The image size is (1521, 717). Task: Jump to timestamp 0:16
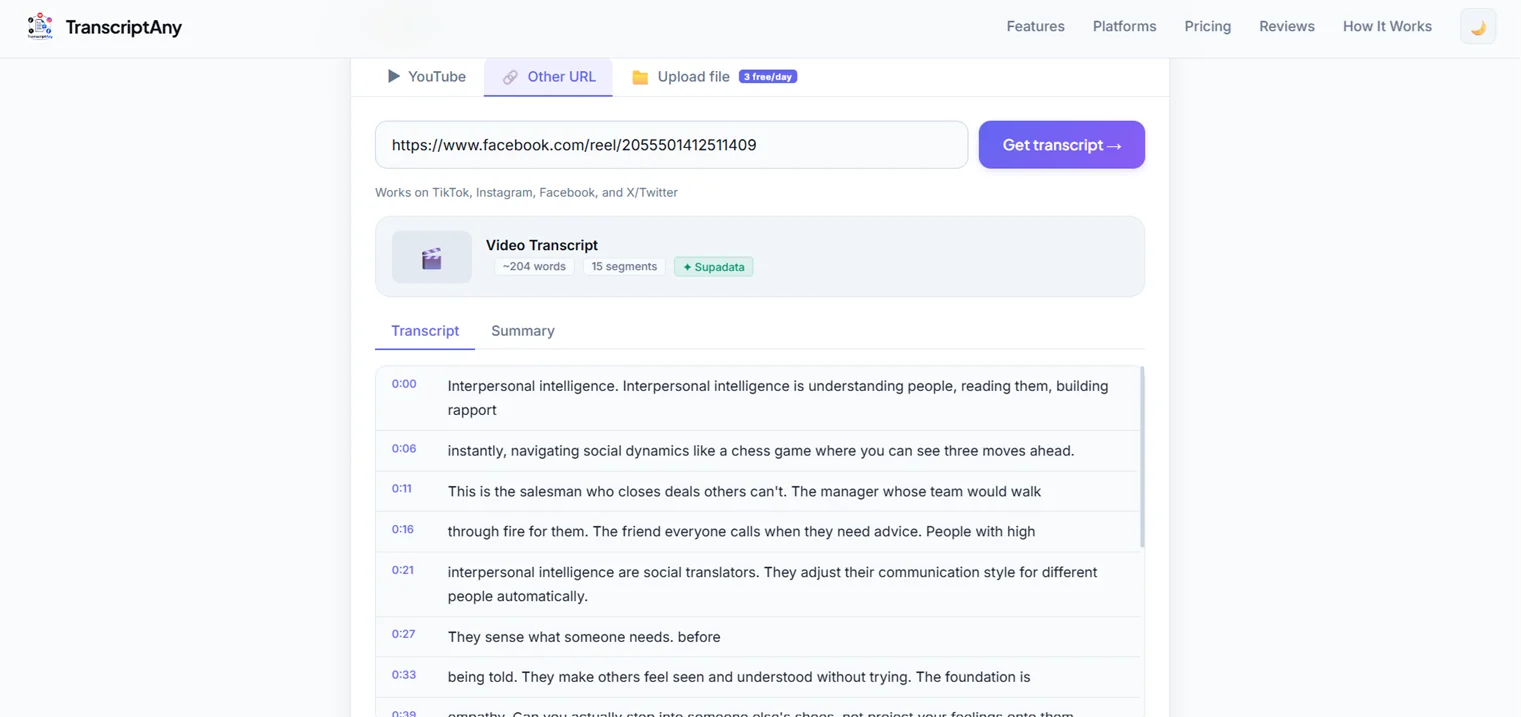point(403,530)
